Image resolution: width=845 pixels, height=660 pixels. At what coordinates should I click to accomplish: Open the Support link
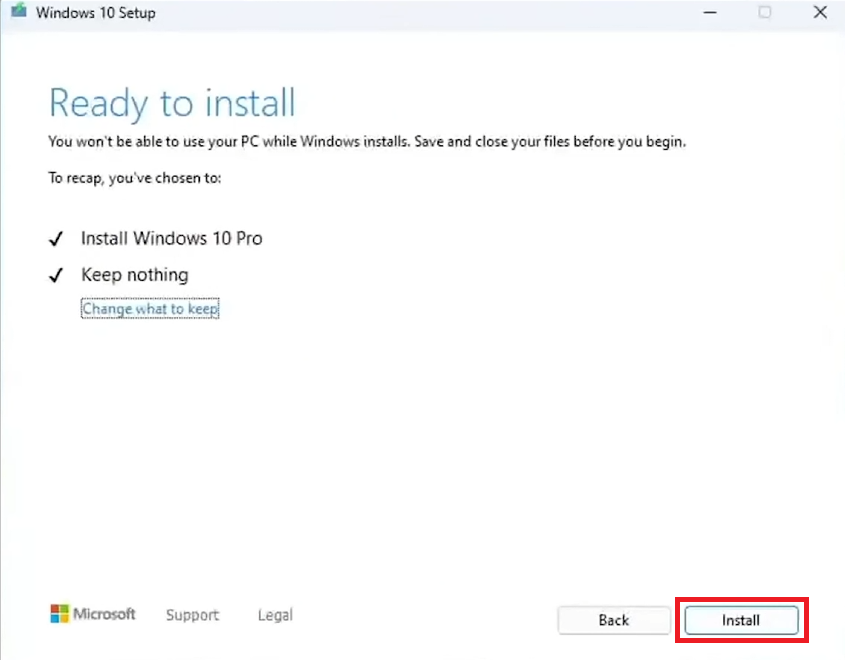click(192, 615)
